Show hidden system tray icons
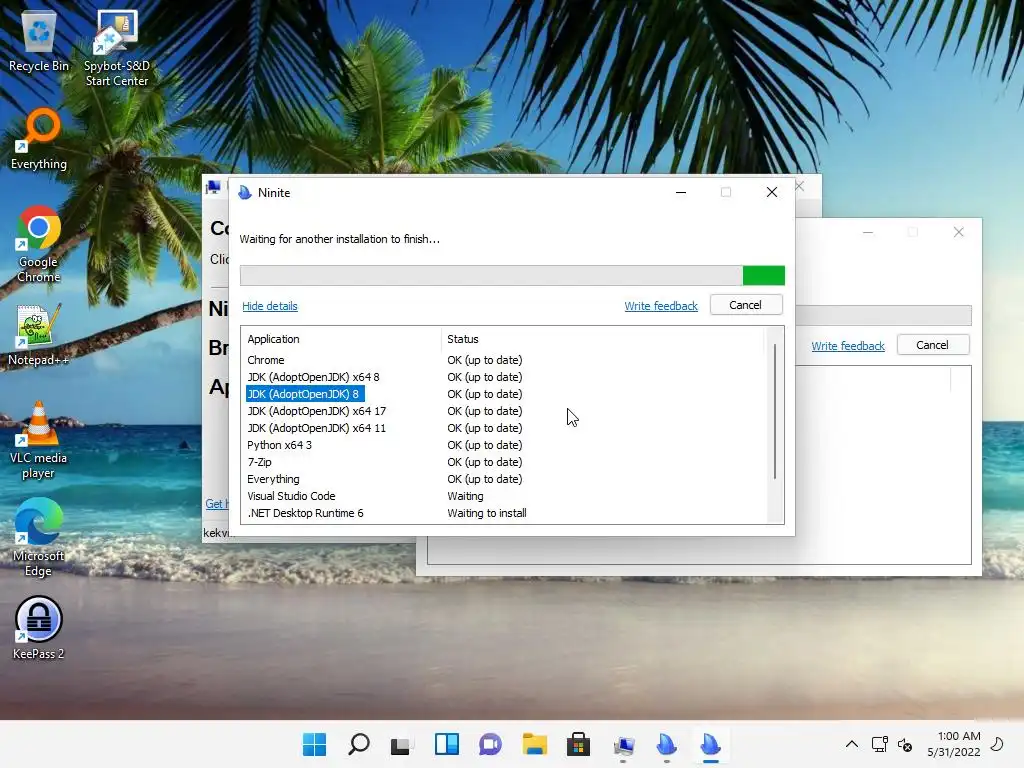The width and height of the screenshot is (1024, 768). coord(852,744)
